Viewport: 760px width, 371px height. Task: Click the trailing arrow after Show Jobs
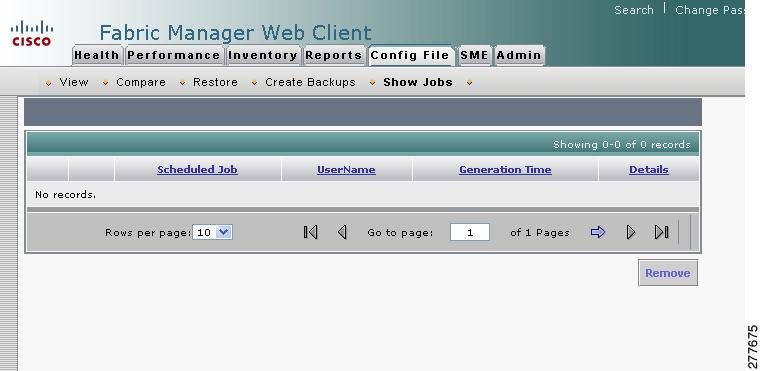[469, 83]
